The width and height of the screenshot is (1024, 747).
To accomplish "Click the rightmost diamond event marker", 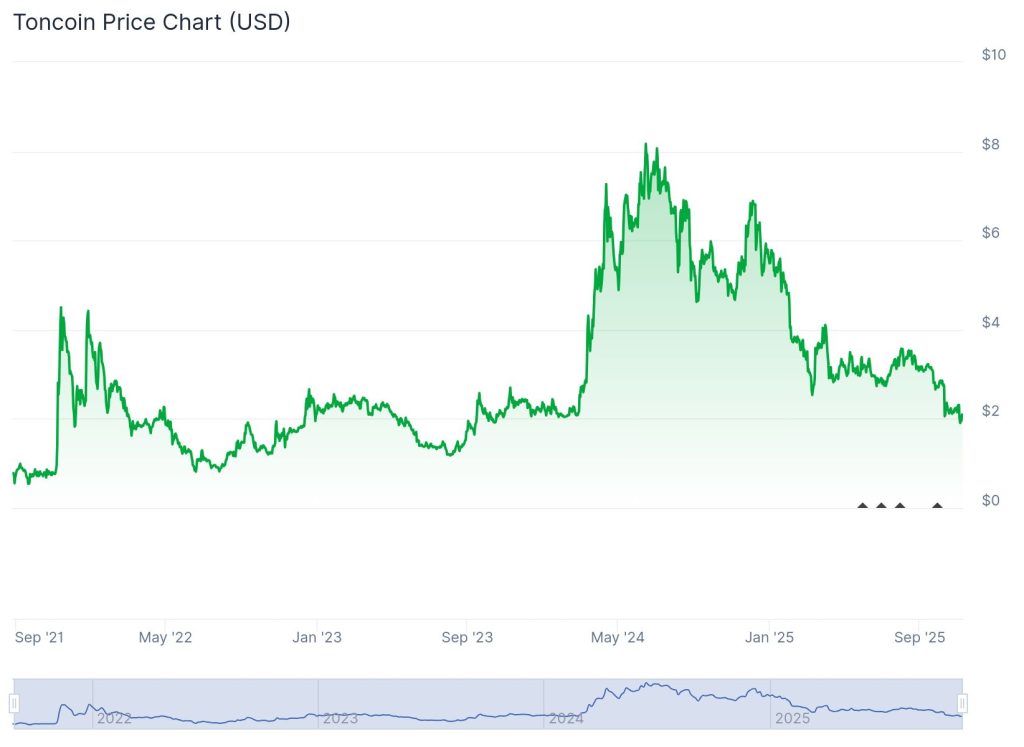I will tap(937, 506).
